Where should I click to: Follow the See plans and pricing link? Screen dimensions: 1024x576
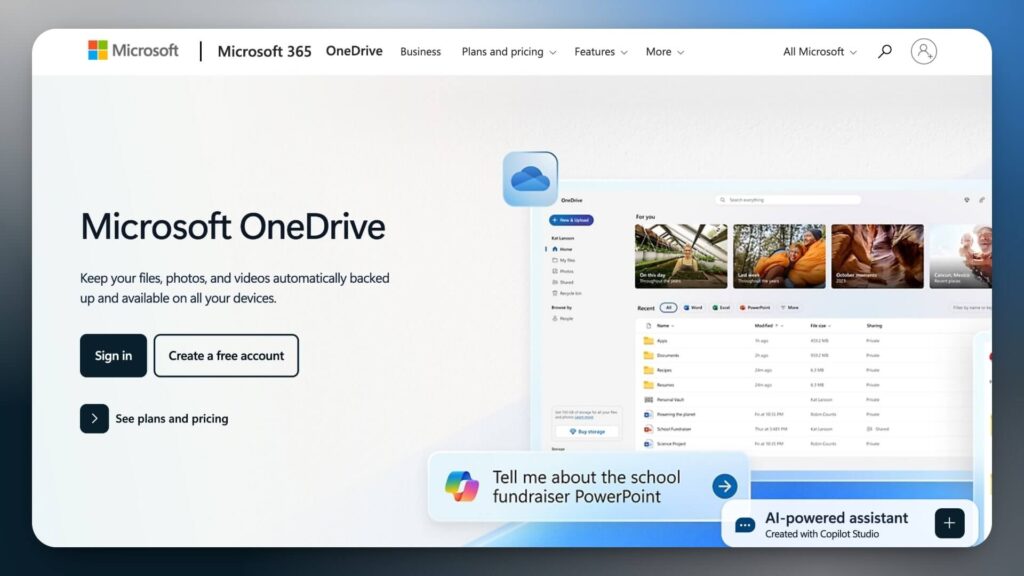[171, 418]
